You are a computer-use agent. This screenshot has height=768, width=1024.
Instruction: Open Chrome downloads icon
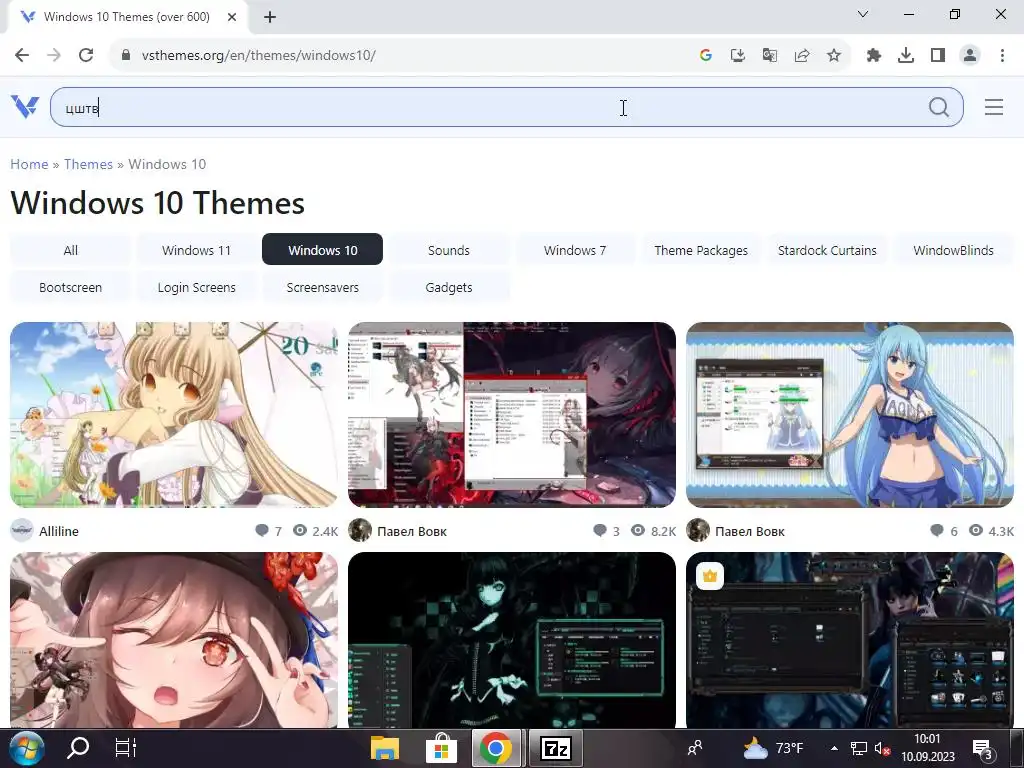click(905, 56)
